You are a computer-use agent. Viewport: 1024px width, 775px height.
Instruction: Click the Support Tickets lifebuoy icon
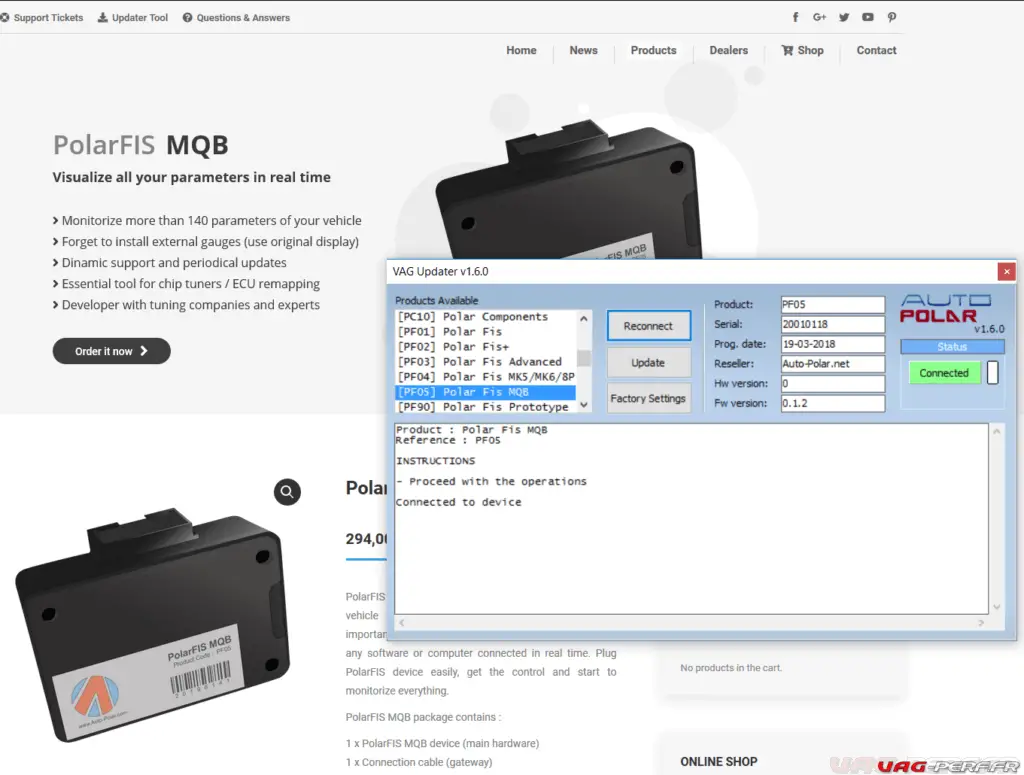pos(5,18)
